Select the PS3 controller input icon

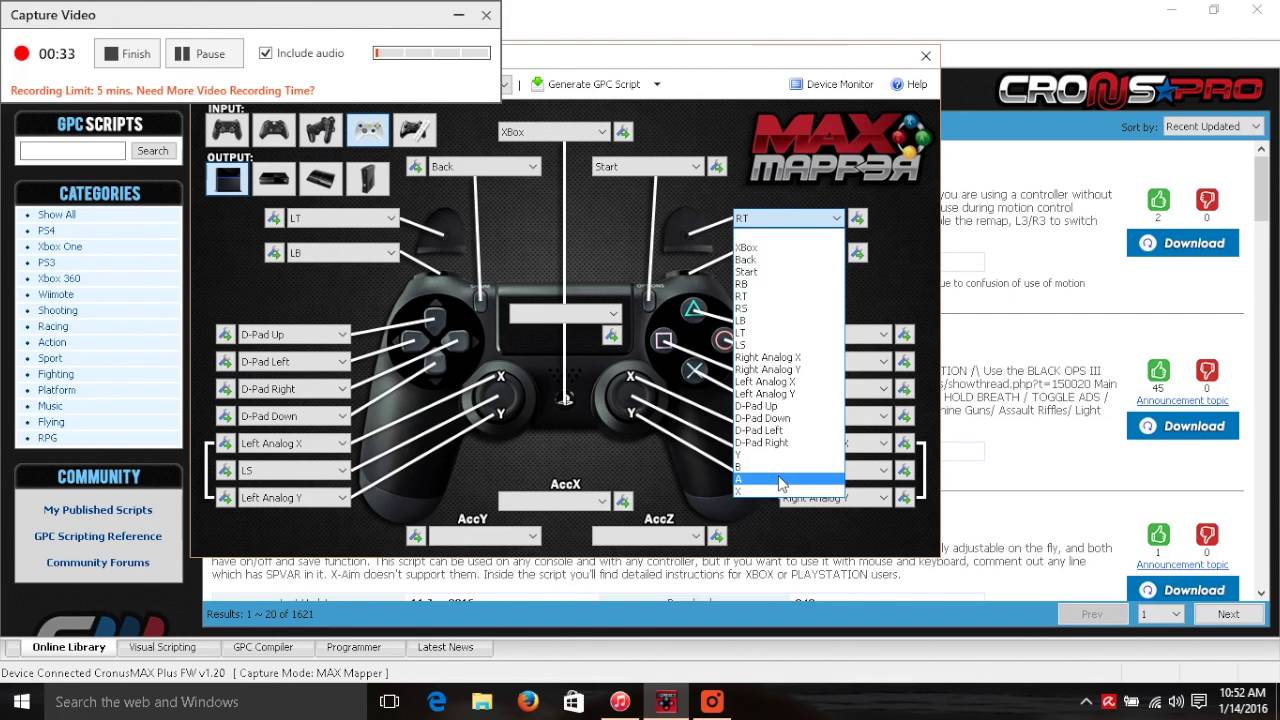(320, 130)
